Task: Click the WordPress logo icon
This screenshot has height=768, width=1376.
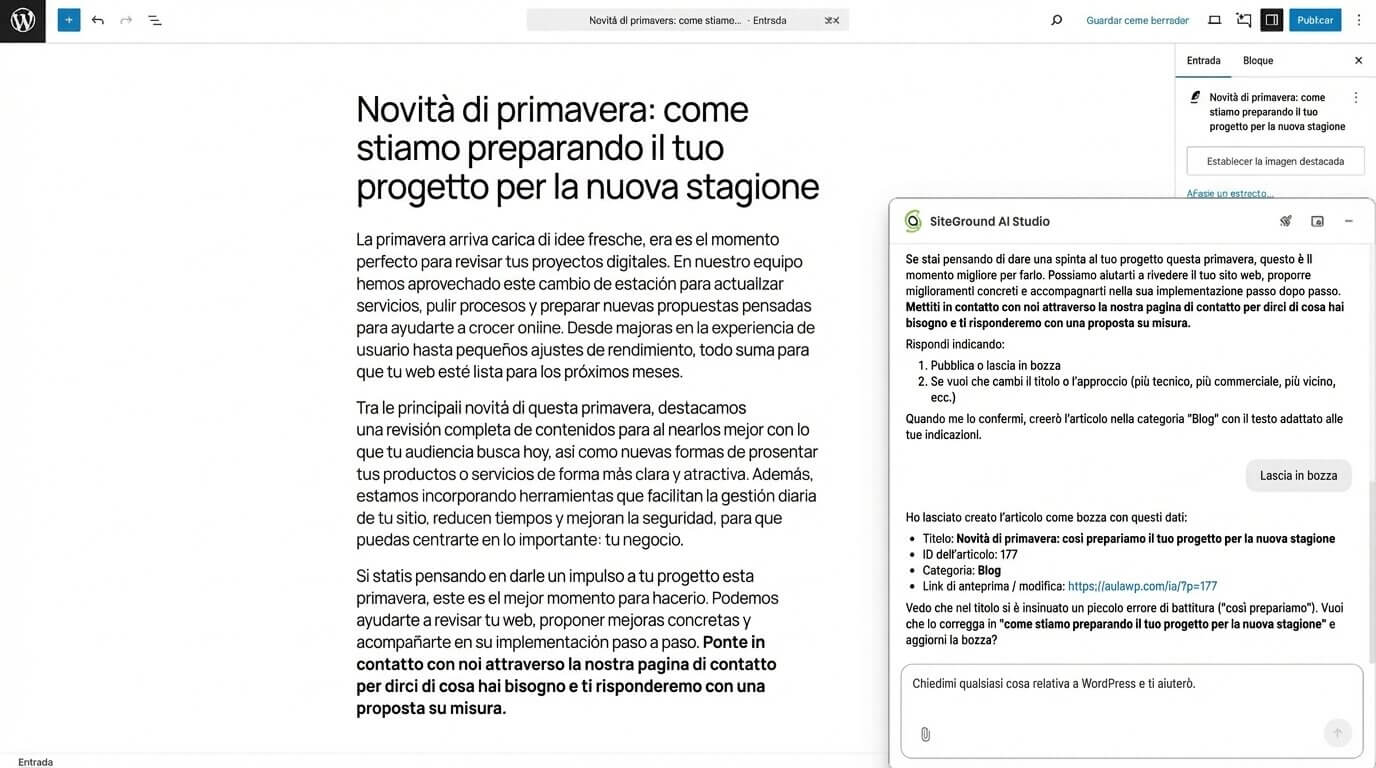Action: 22,20
